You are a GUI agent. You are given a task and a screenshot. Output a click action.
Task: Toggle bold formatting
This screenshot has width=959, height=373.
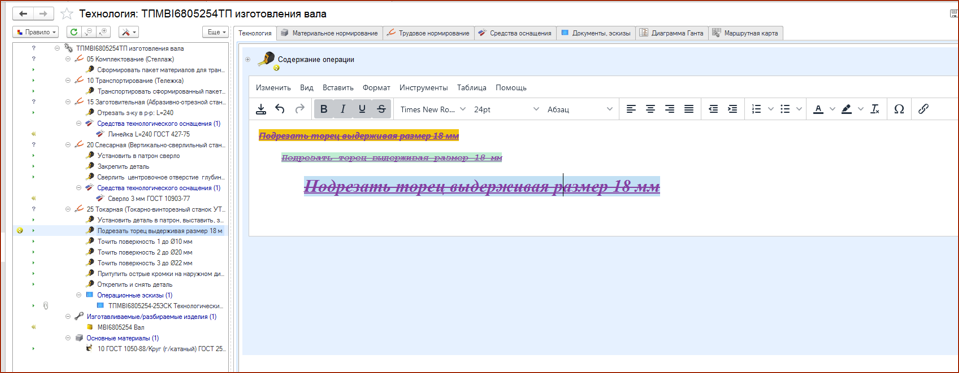(324, 109)
